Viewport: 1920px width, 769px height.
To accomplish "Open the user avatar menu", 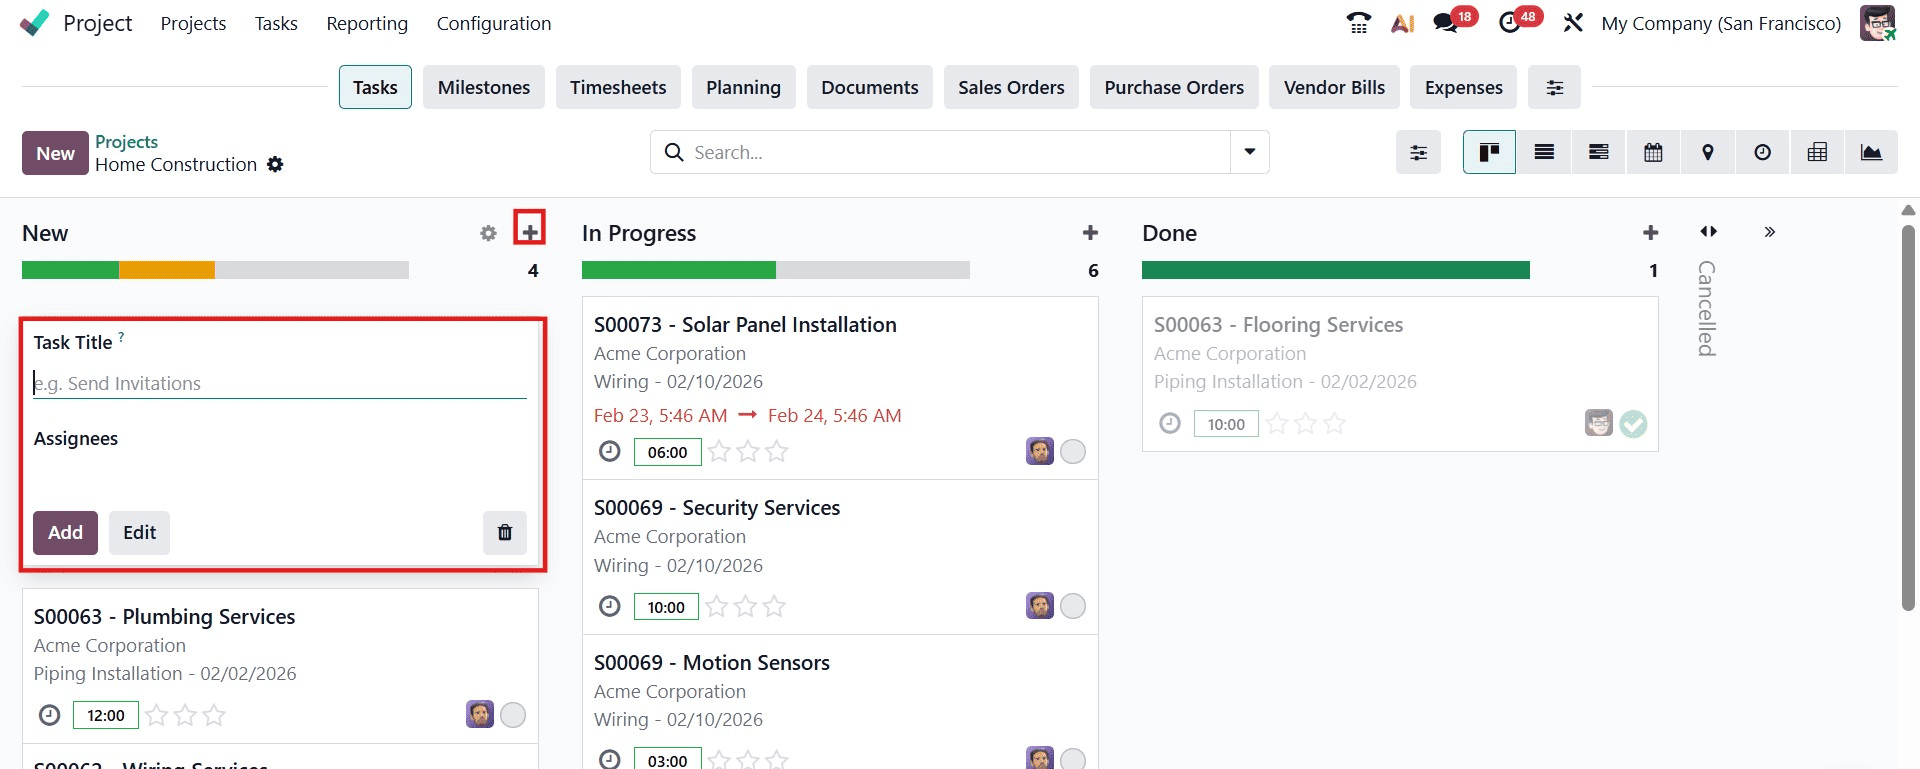I will coord(1878,23).
